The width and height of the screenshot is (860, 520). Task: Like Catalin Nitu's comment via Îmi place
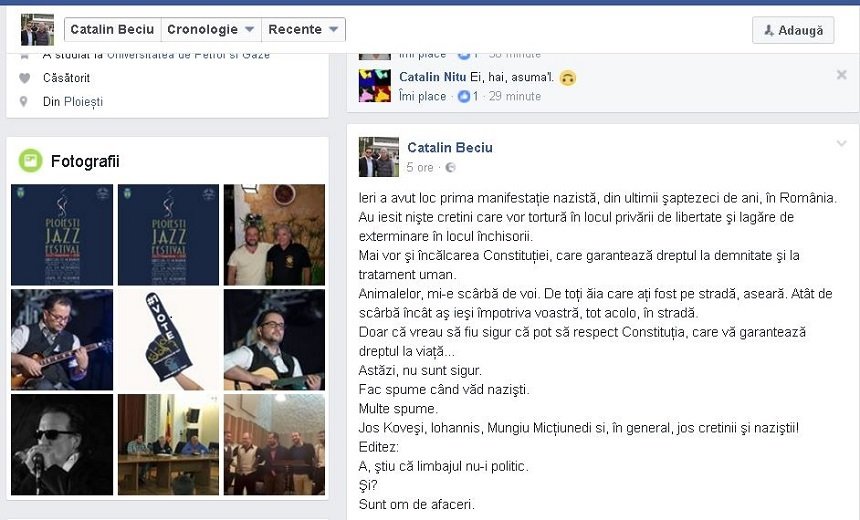point(422,97)
